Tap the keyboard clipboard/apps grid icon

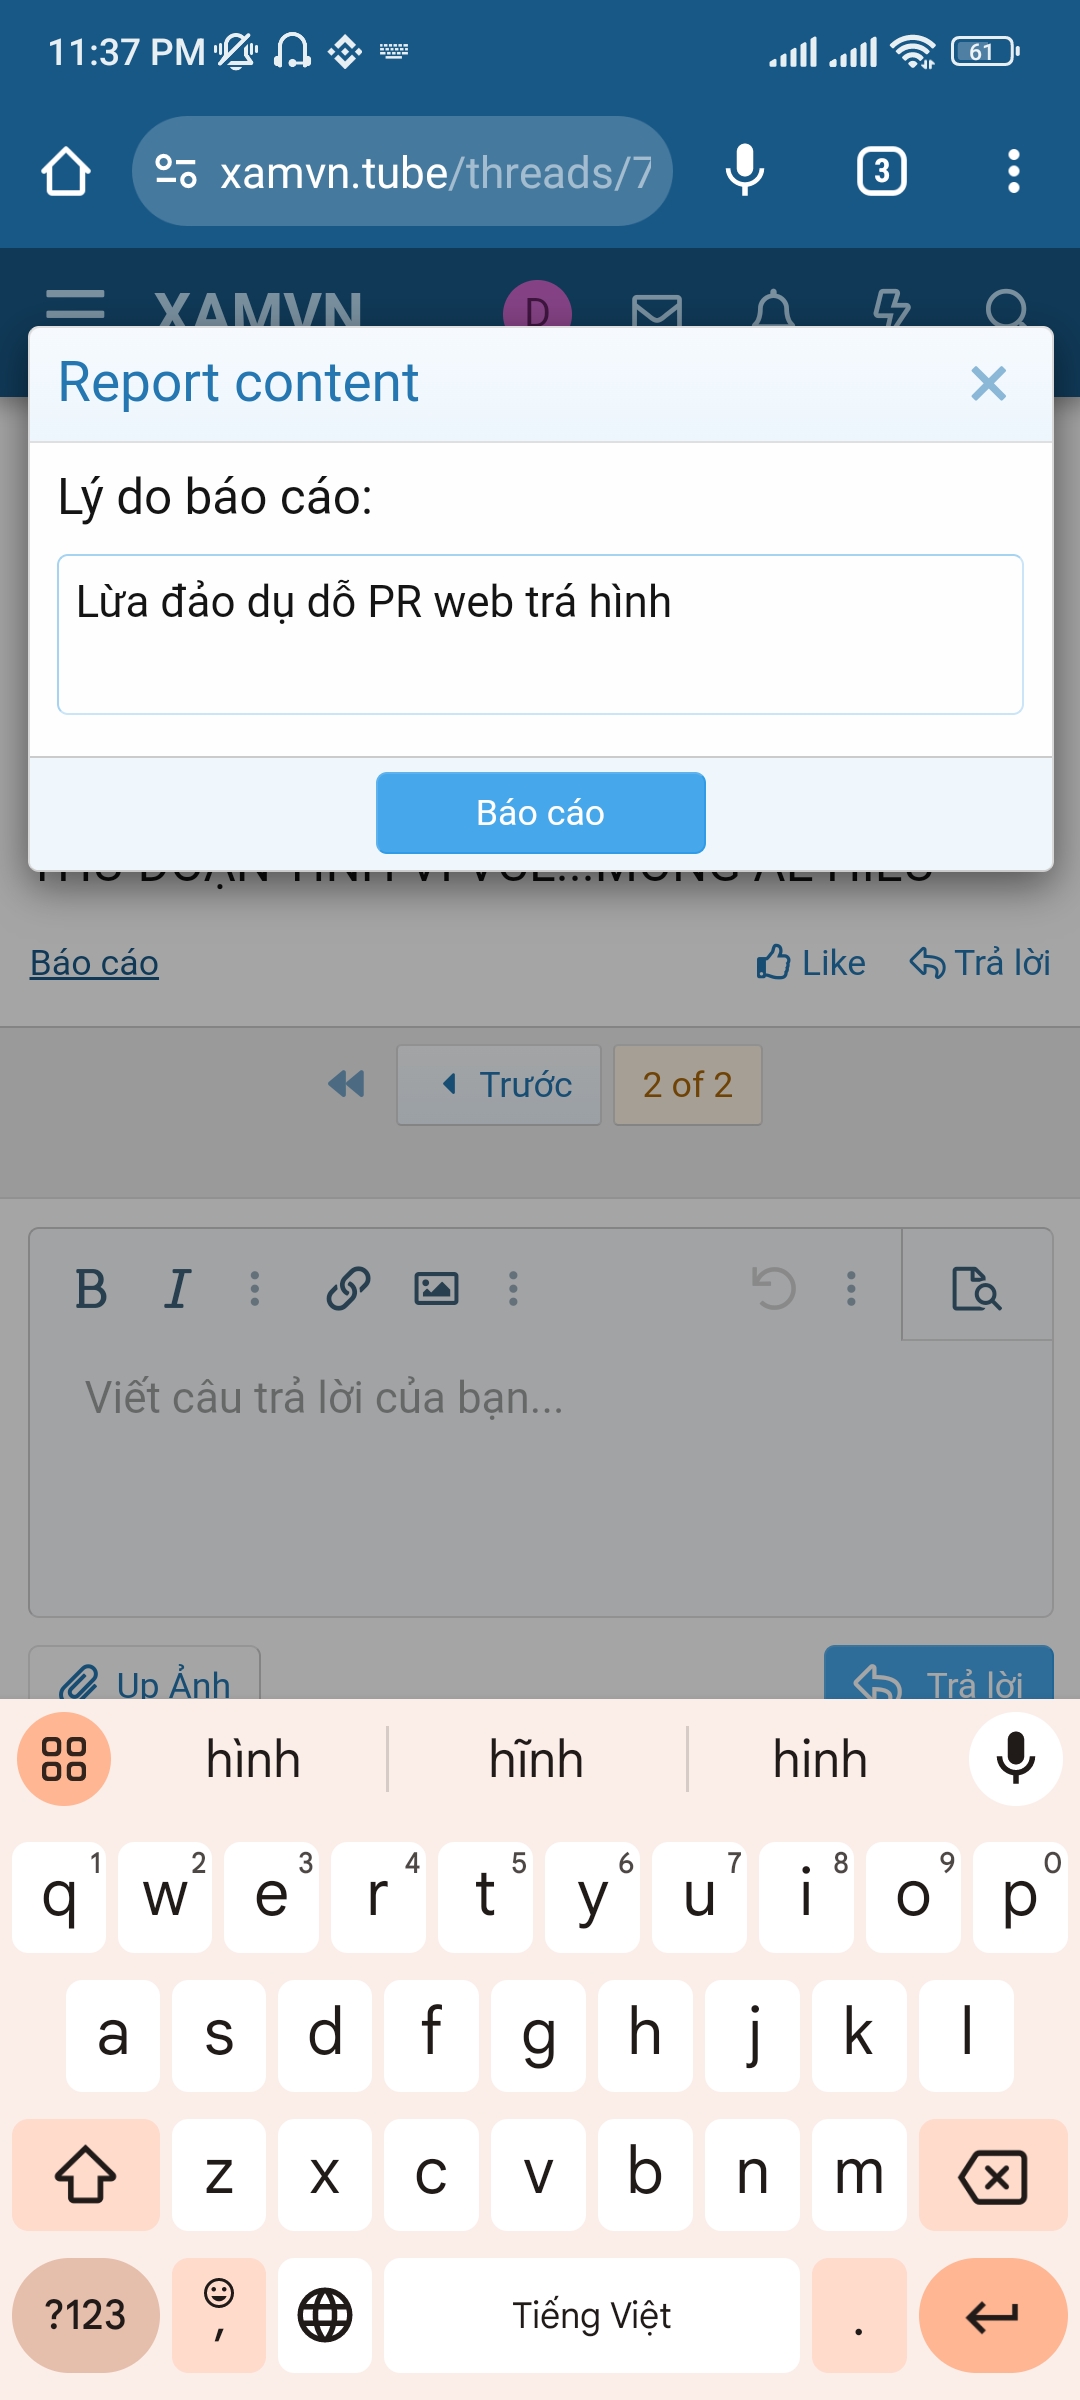pyautogui.click(x=64, y=1759)
